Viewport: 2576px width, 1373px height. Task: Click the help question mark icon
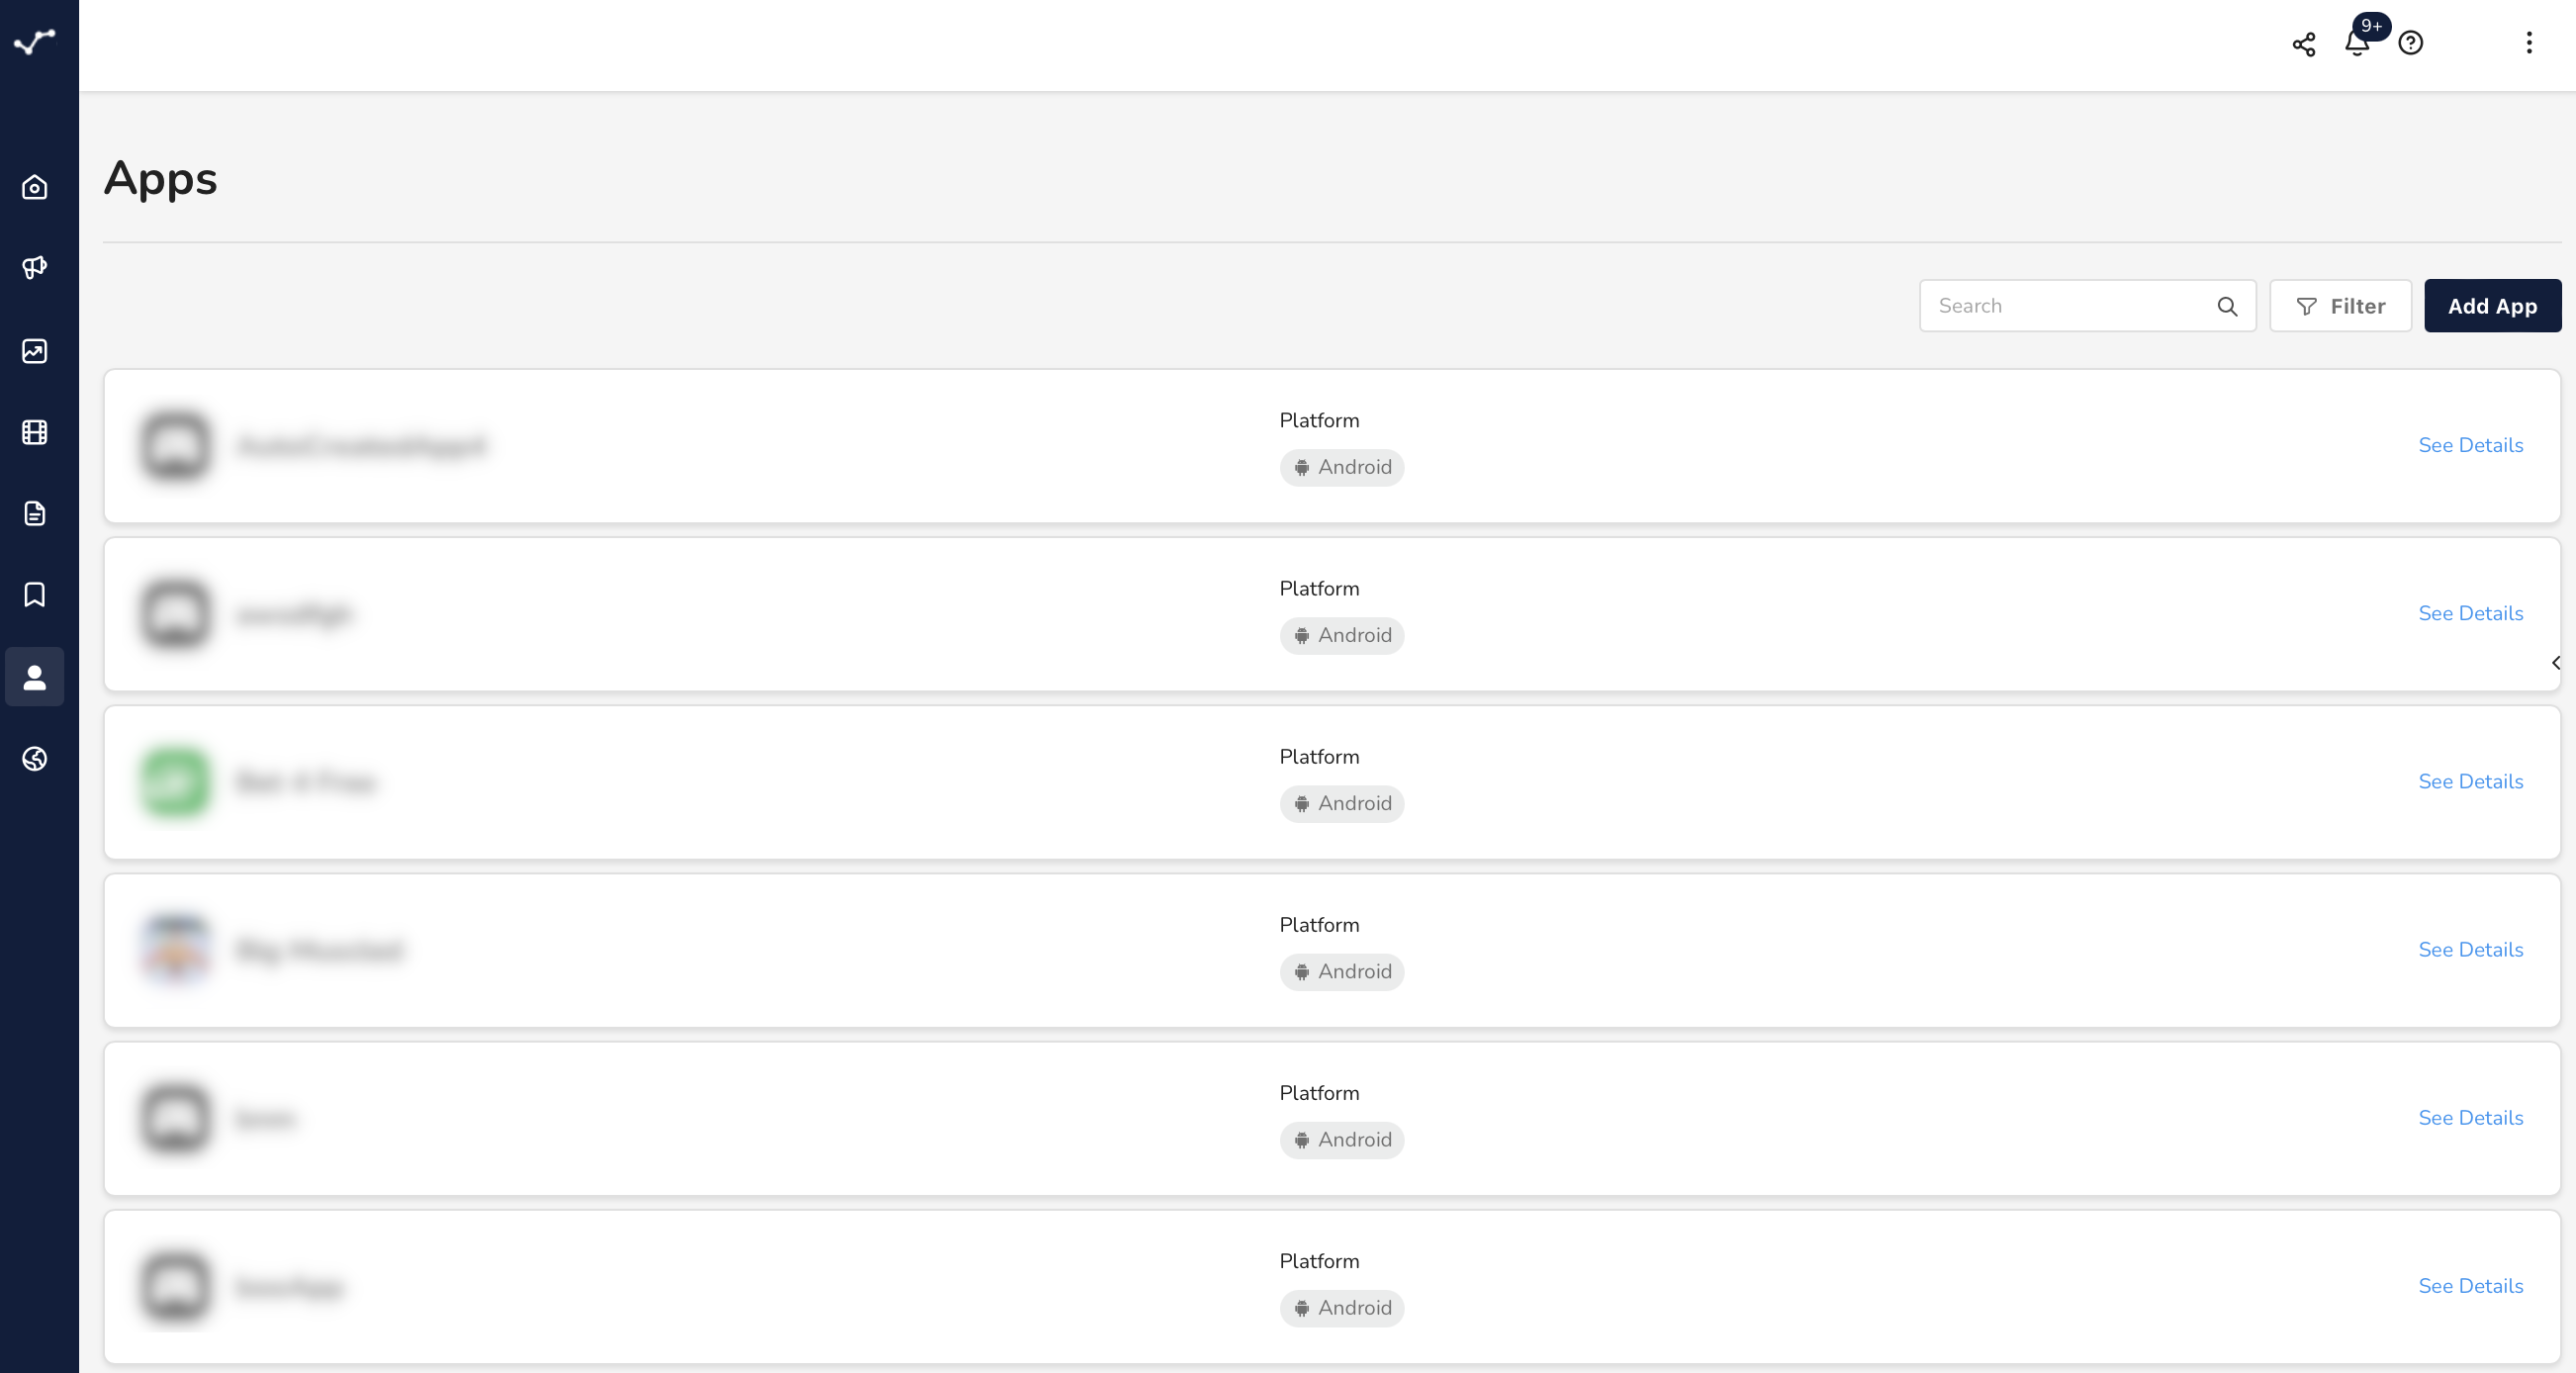coord(2409,43)
